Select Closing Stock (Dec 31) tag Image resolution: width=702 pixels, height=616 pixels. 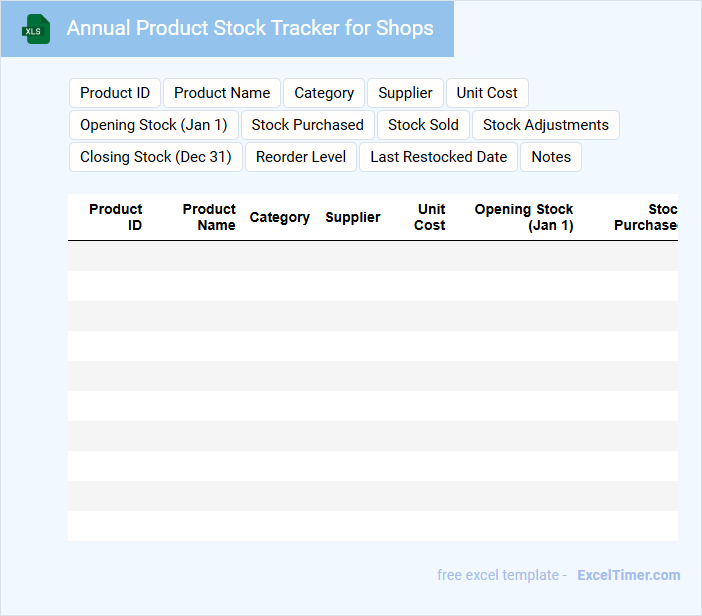156,157
